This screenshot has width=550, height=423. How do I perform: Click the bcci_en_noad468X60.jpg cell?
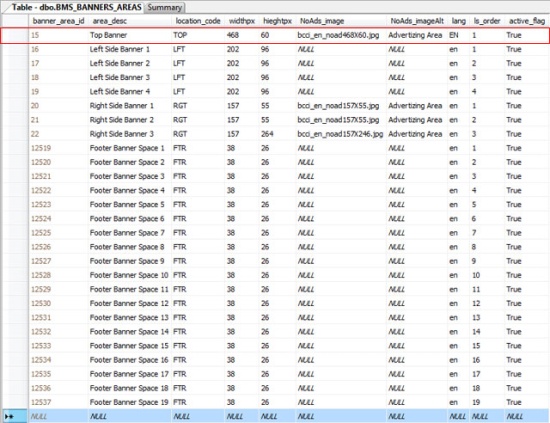coord(341,35)
